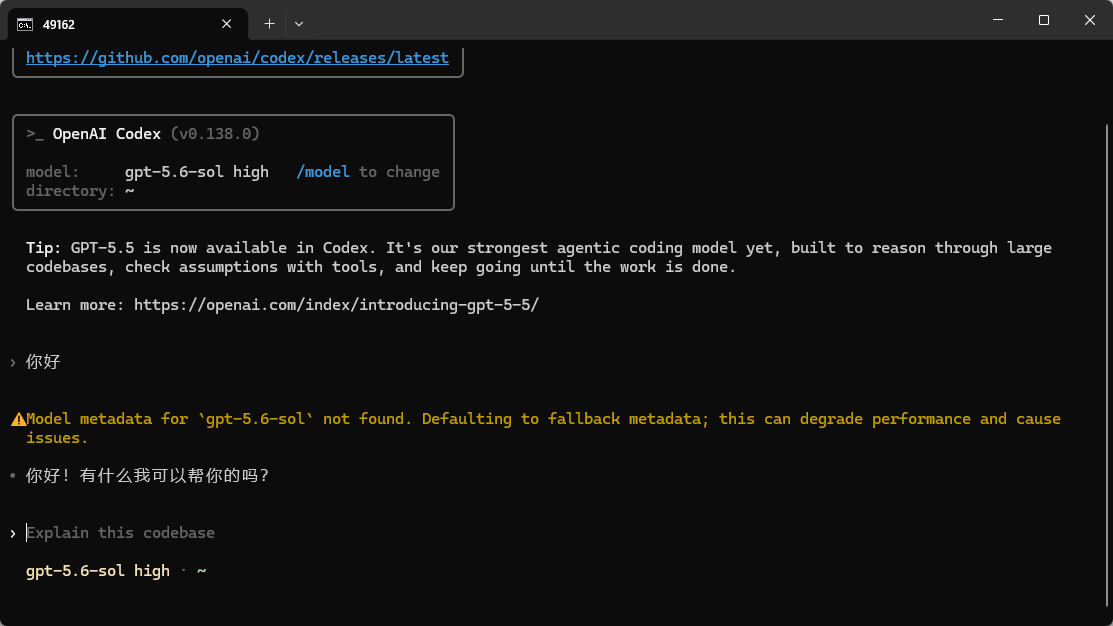Open the new tab profile dropdown arrow
The width and height of the screenshot is (1113, 626).
pos(299,23)
